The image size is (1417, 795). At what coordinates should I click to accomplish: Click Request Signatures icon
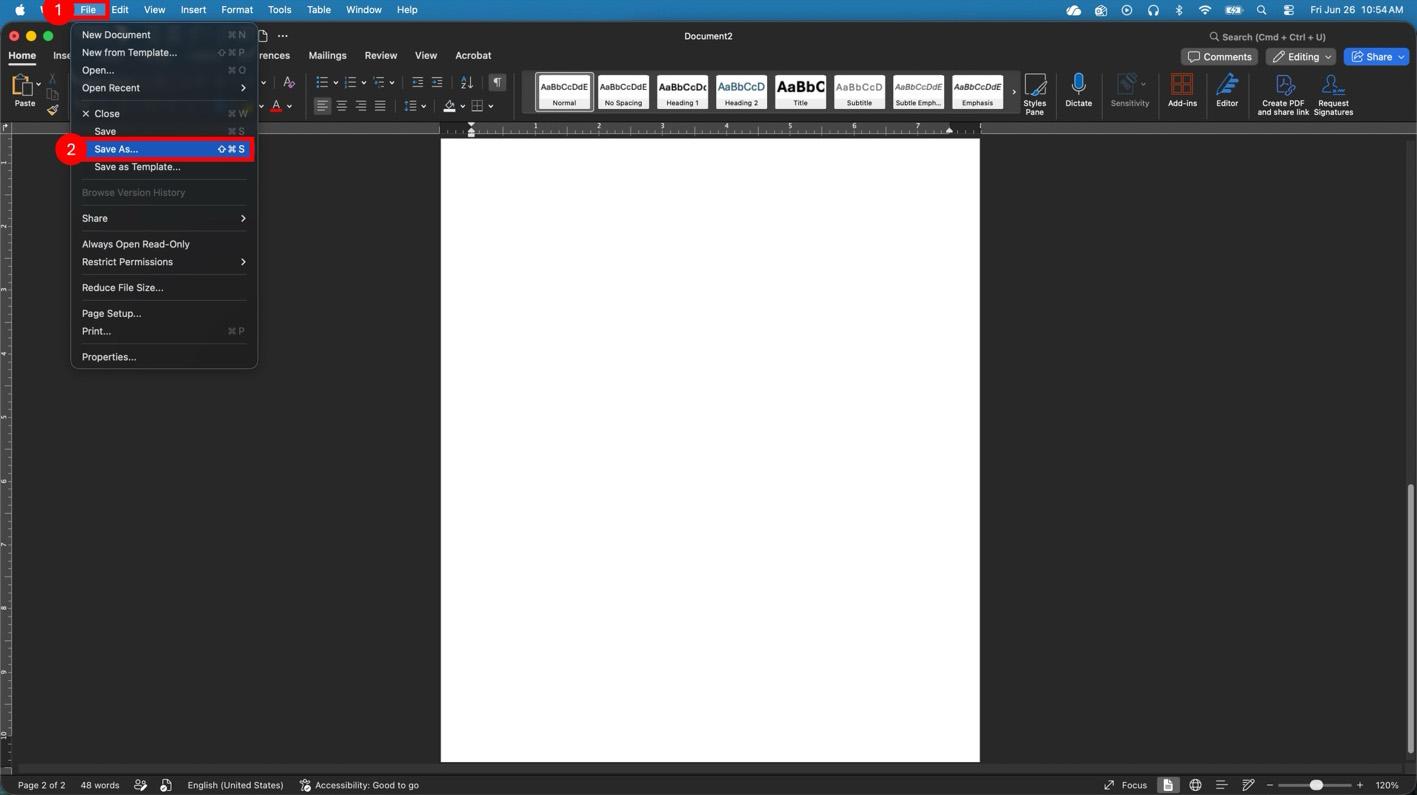(x=1333, y=94)
